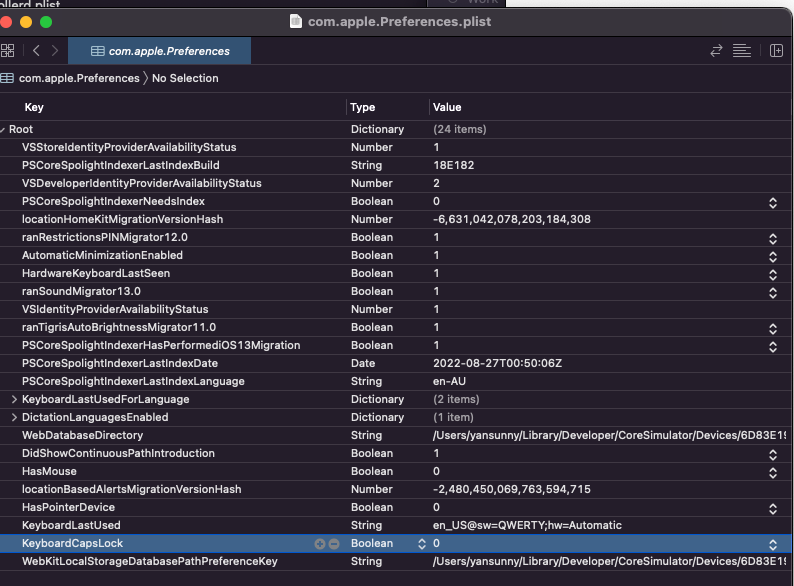Select the KeyboardLastUsed key

click(71, 525)
